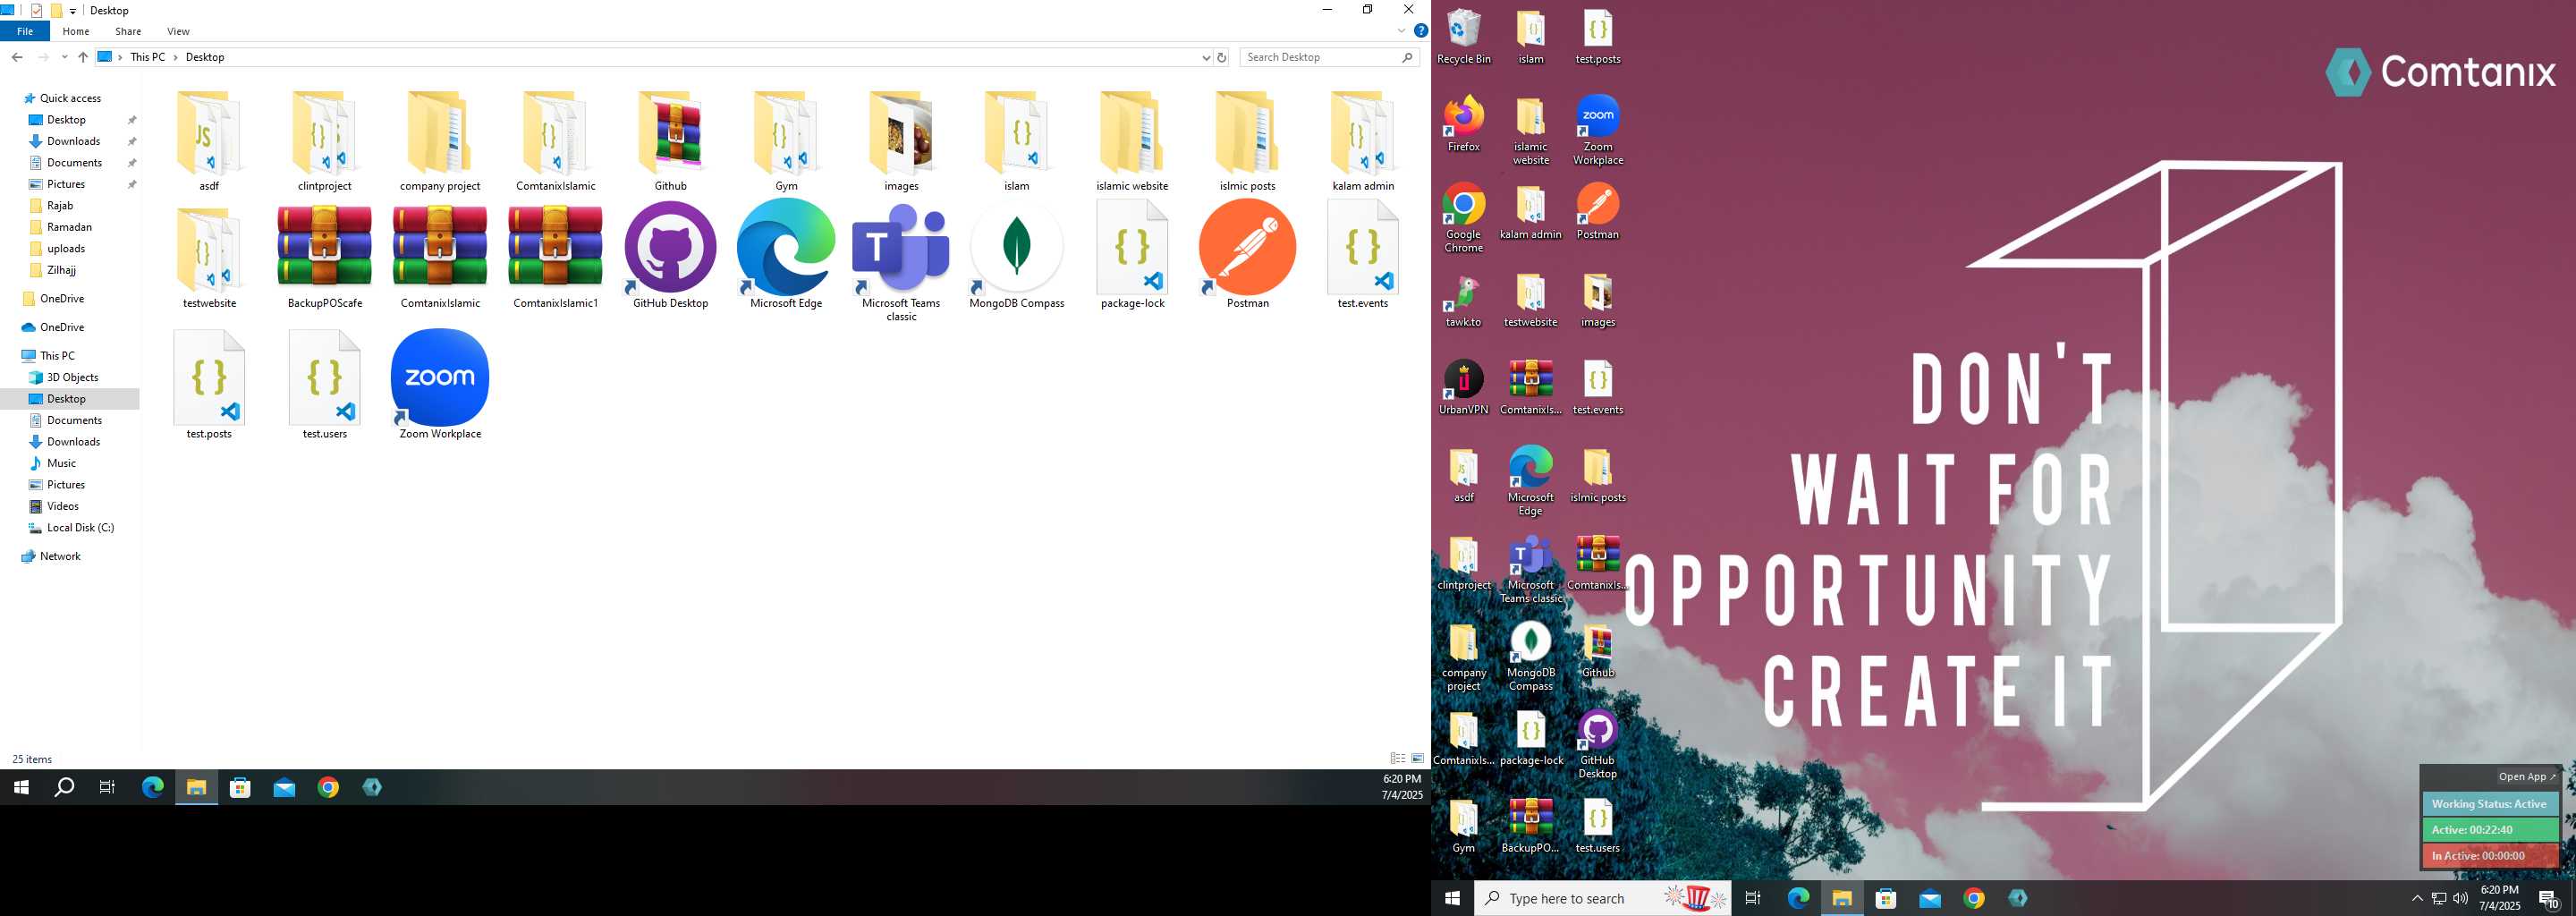Screen dimensions: 2576x916
Task: Open GitHub Desktop shortcut in File Explorer window
Action: click(x=670, y=254)
